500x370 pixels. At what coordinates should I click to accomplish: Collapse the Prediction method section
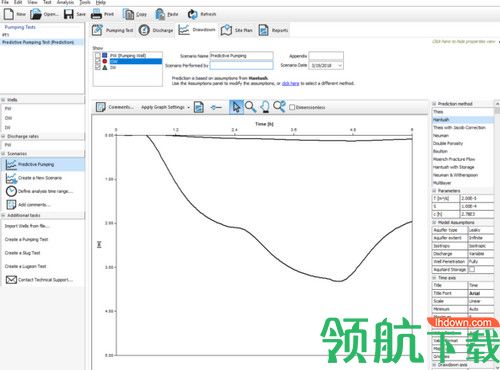pyautogui.click(x=434, y=104)
